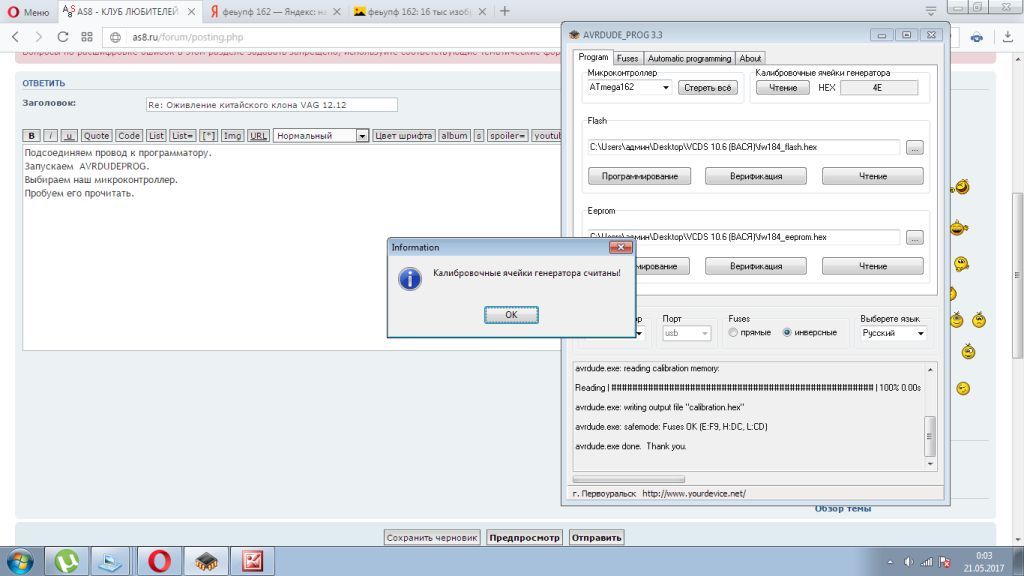Insert a Quote tag
Screen dimensions: 1024x576
tap(96, 136)
